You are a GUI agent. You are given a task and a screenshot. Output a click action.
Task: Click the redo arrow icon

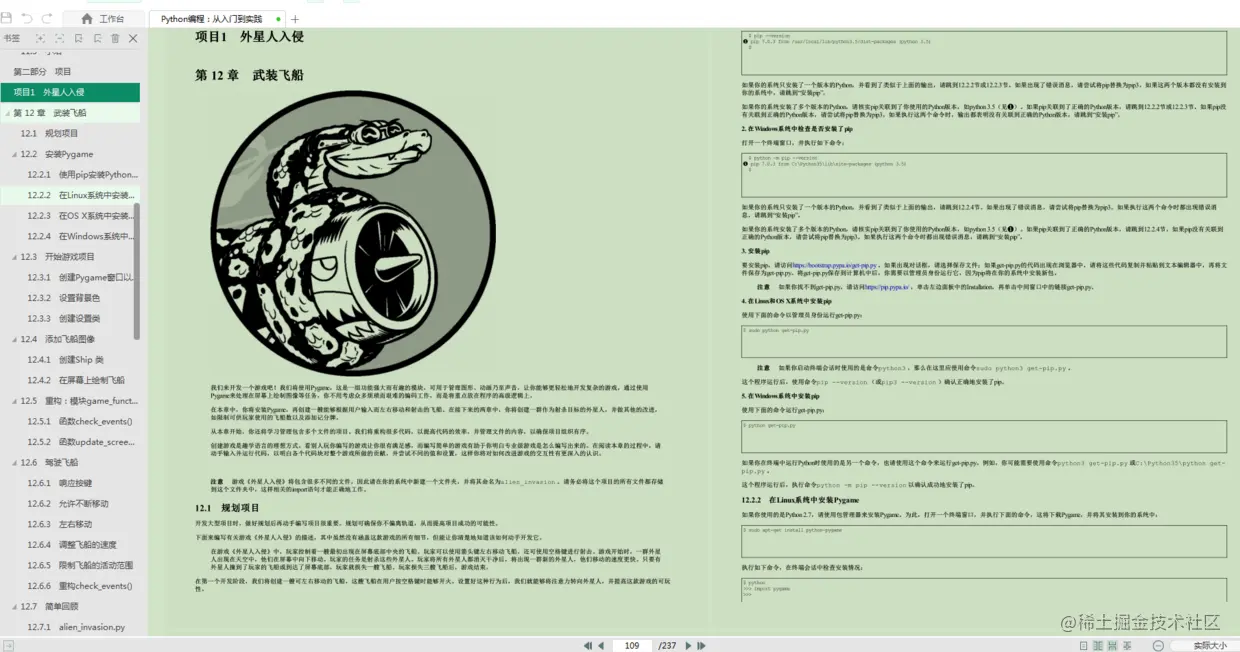tap(47, 18)
